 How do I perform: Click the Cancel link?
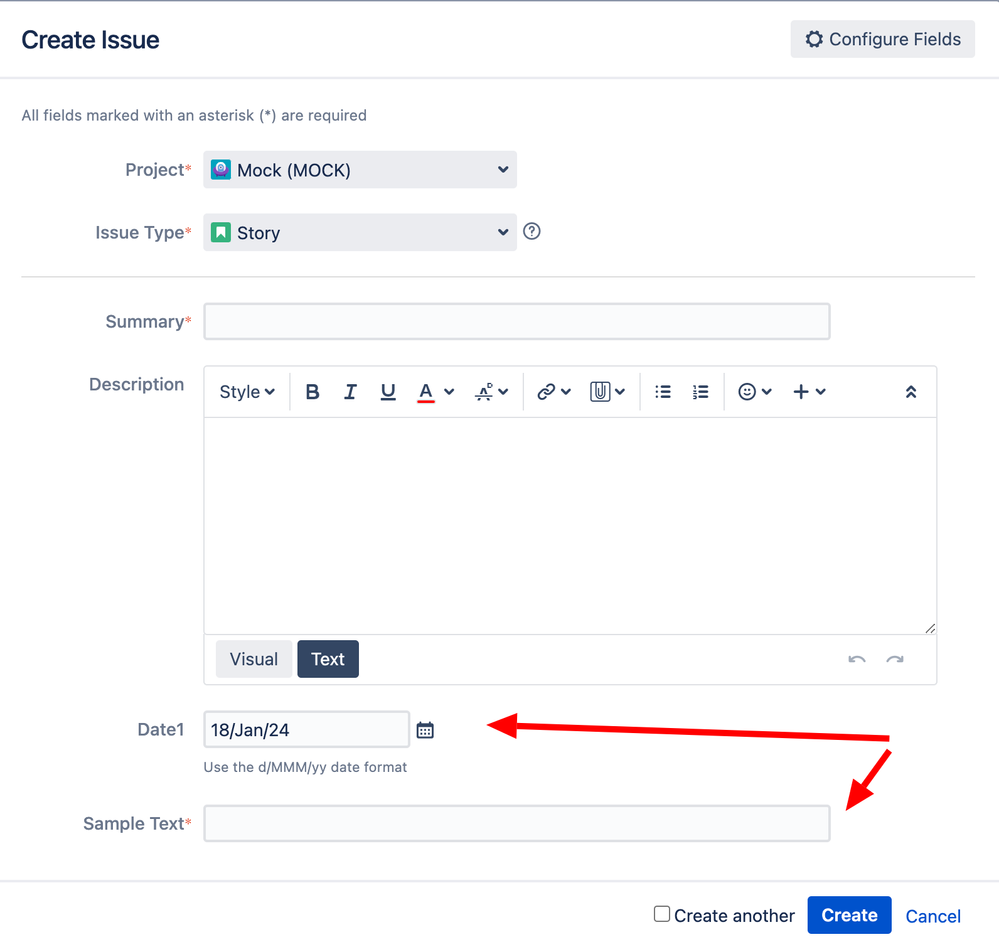point(933,916)
